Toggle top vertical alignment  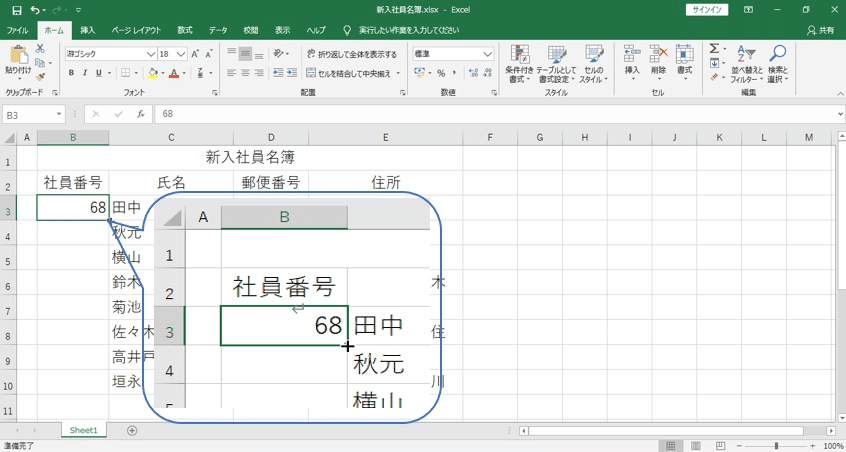[x=231, y=53]
